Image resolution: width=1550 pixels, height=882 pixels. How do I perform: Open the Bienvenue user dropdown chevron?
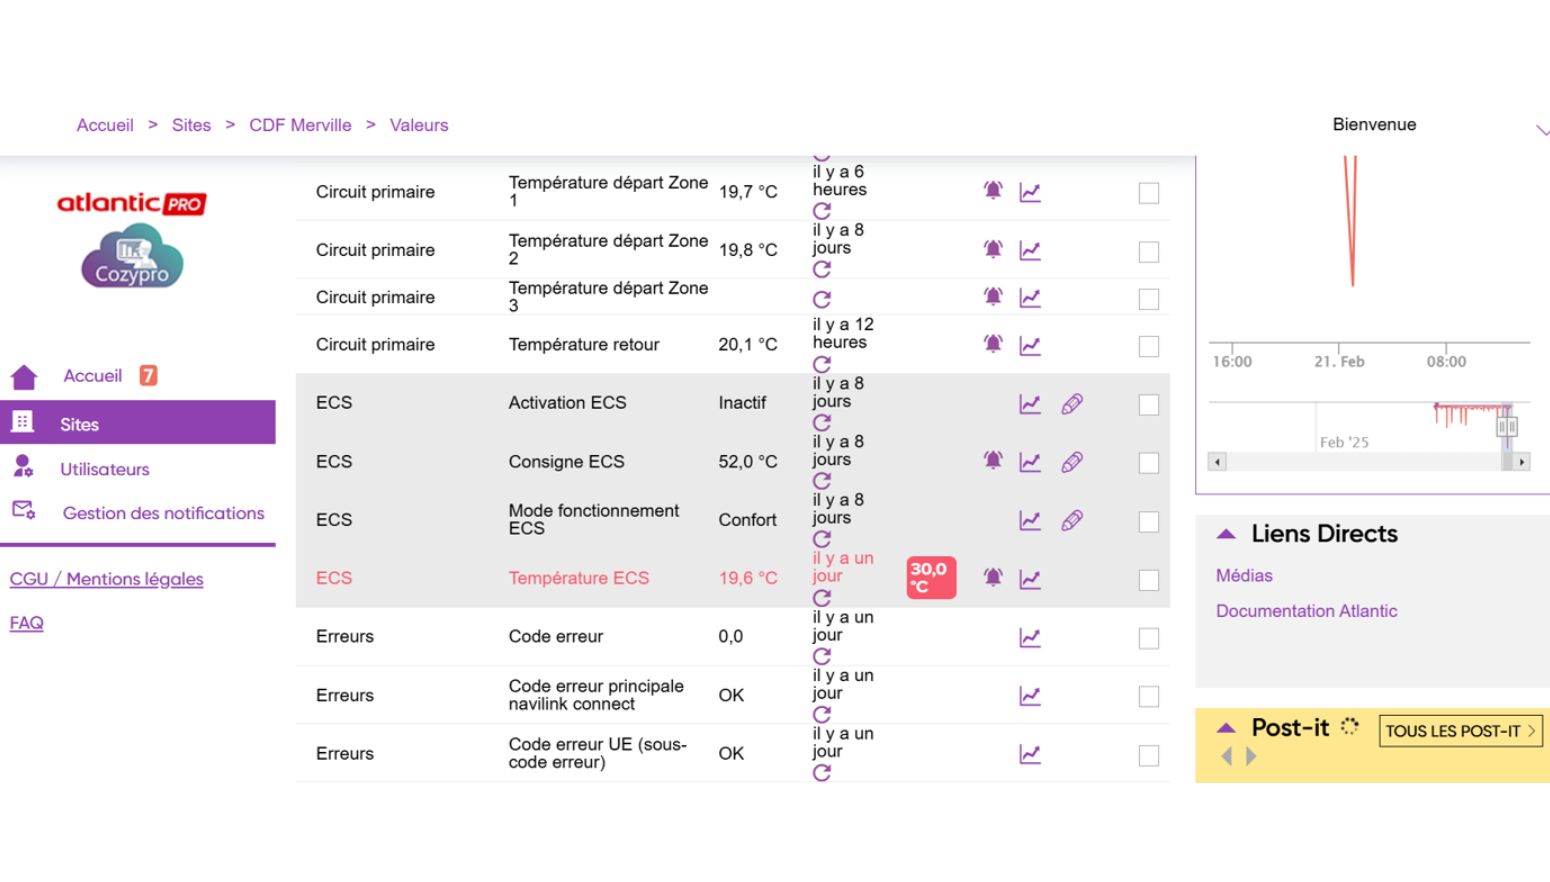pyautogui.click(x=1541, y=130)
